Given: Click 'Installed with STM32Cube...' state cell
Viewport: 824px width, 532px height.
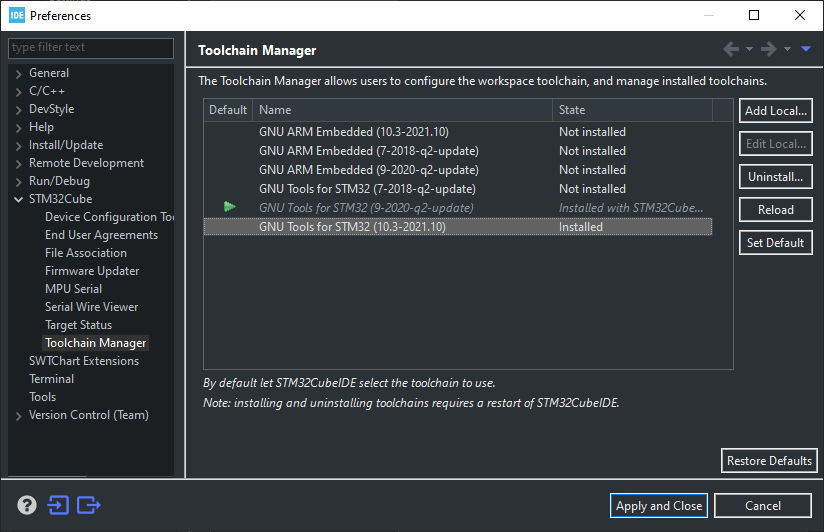Looking at the screenshot, I should 631,208.
